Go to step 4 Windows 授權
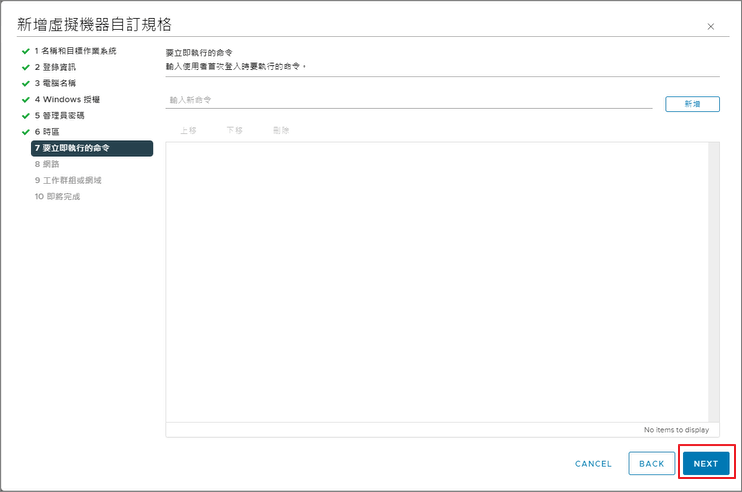 [x=67, y=99]
